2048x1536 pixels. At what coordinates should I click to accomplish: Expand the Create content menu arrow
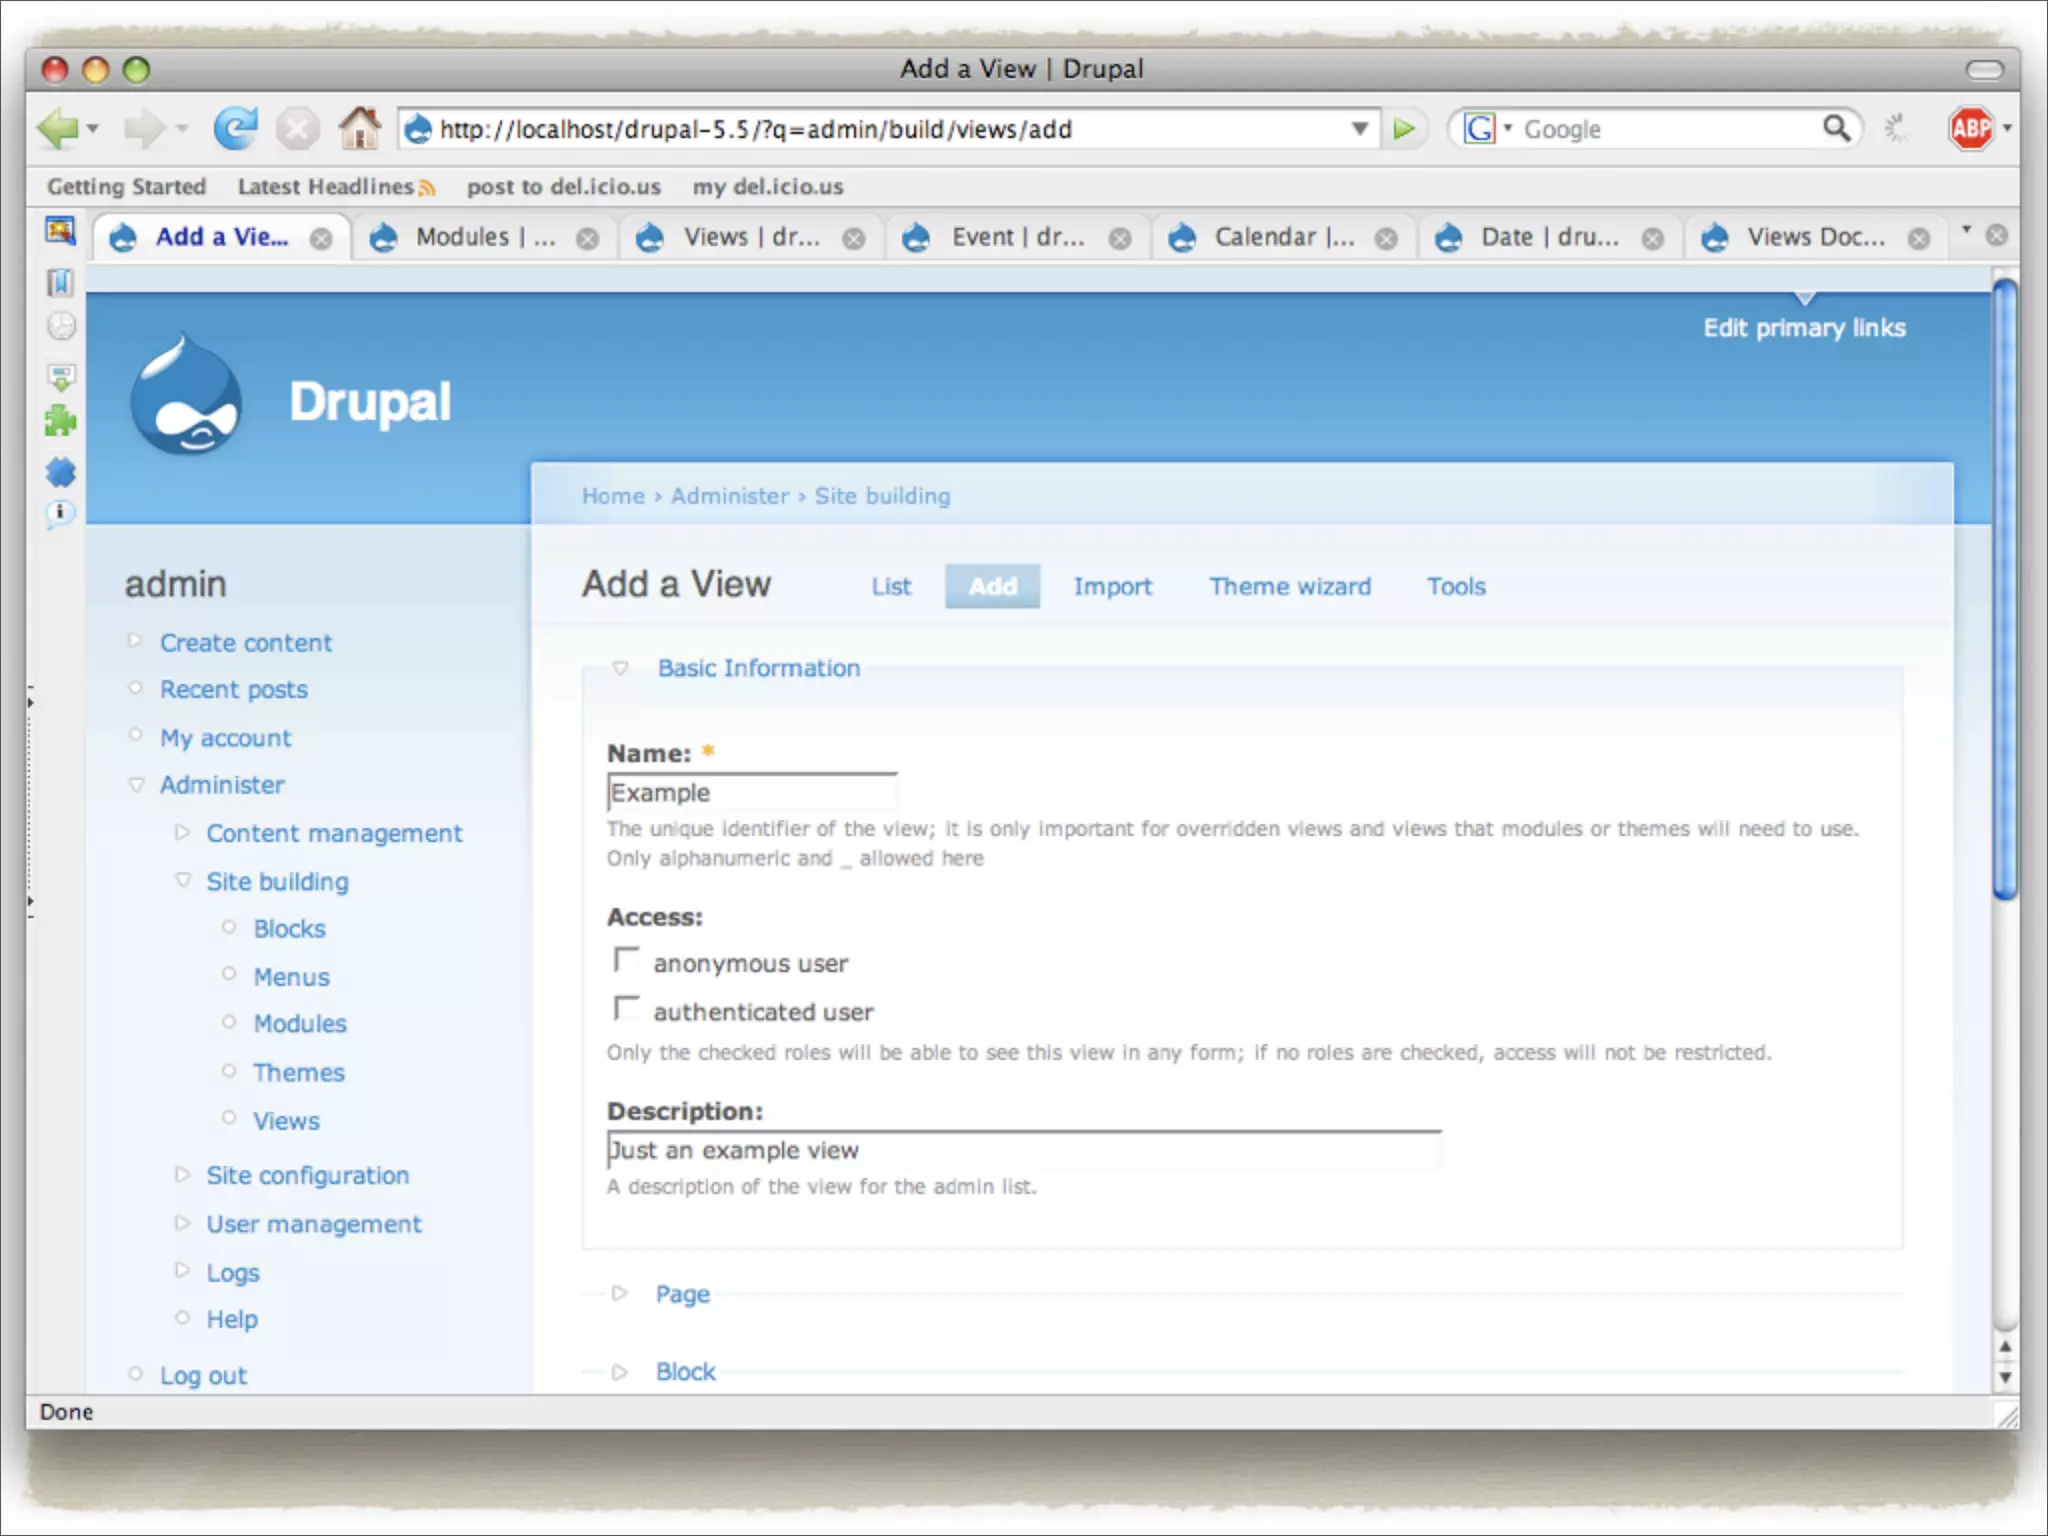(134, 640)
